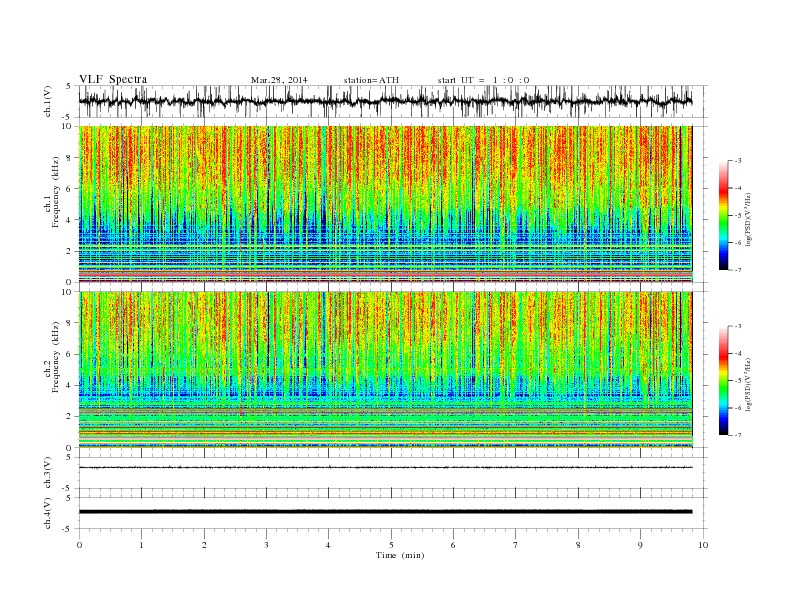This screenshot has width=792, height=612.
Task: Click the 'ch.3(V)' axis label
Action: 48,473
